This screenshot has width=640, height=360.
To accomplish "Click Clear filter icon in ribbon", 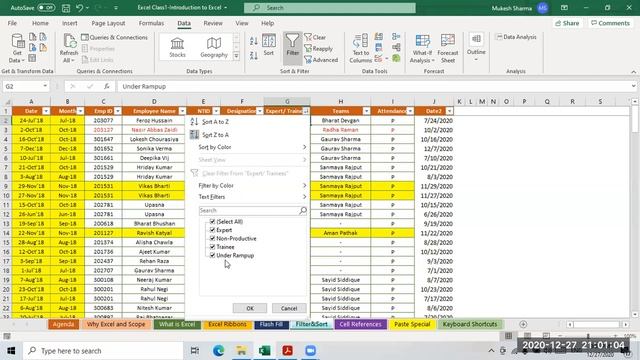I will 315,37.
